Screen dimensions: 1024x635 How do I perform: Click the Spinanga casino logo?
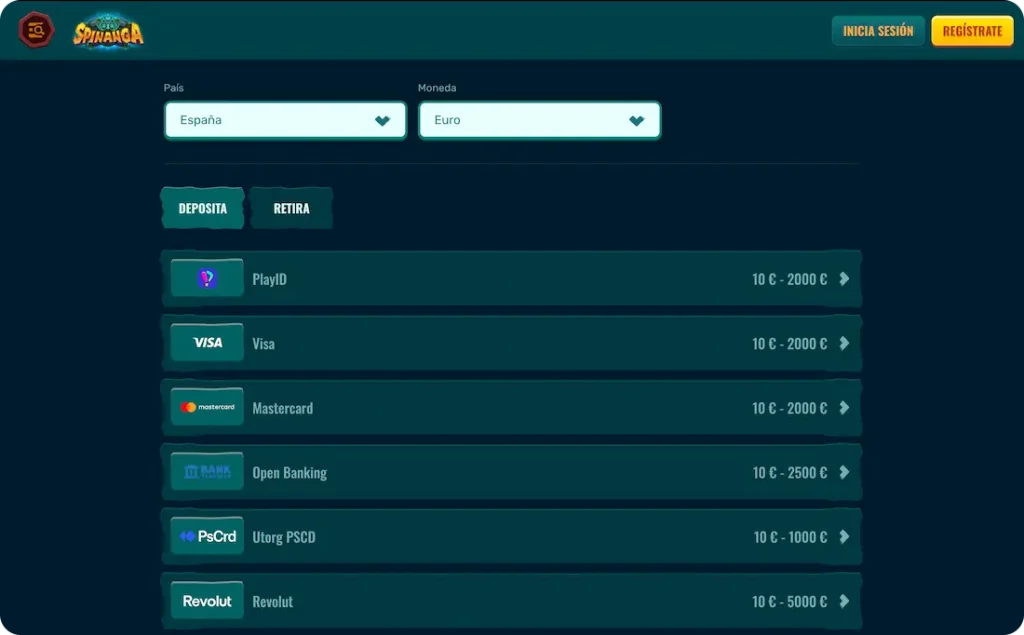(x=108, y=30)
